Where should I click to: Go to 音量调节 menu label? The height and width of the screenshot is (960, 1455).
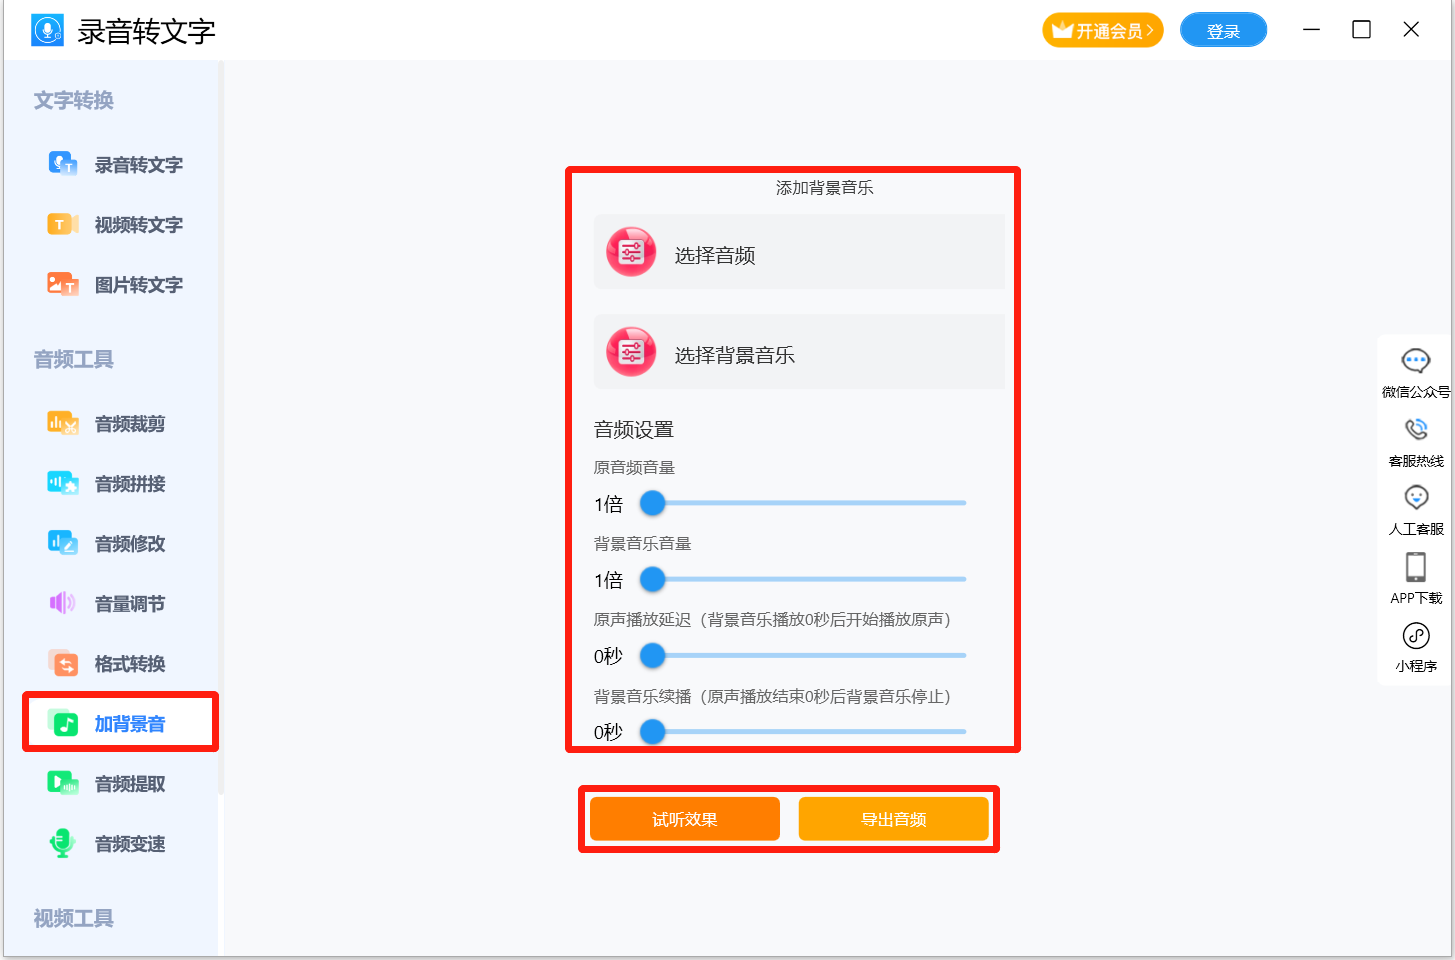pyautogui.click(x=130, y=604)
